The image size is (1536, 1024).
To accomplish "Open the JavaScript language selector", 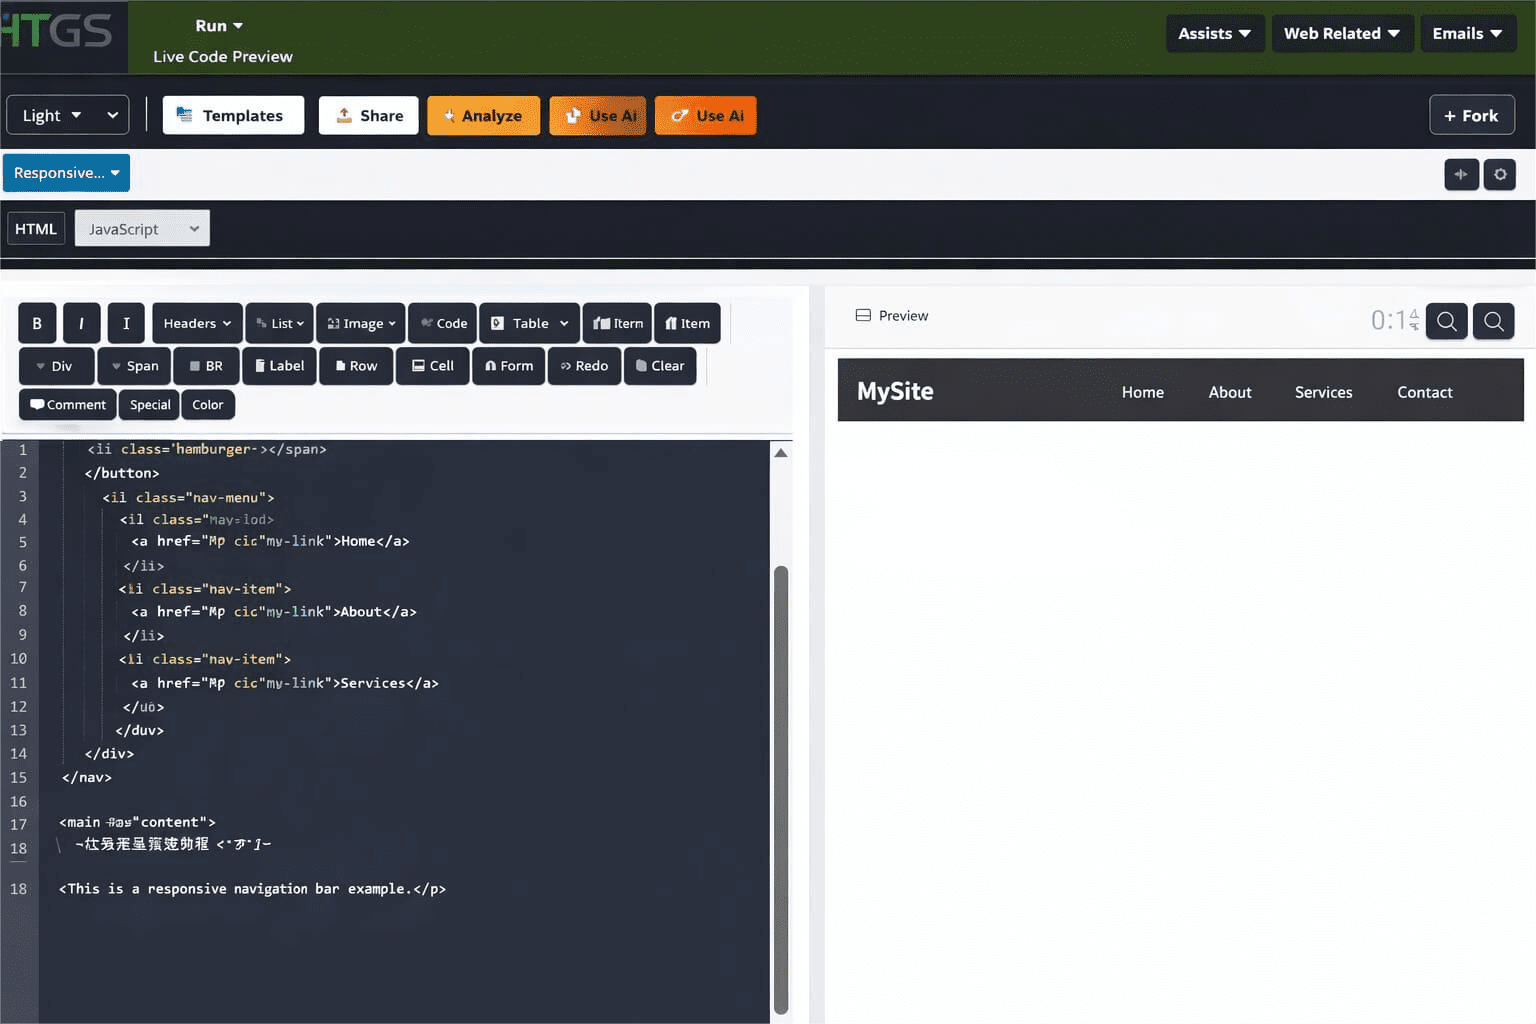I will 142,229.
